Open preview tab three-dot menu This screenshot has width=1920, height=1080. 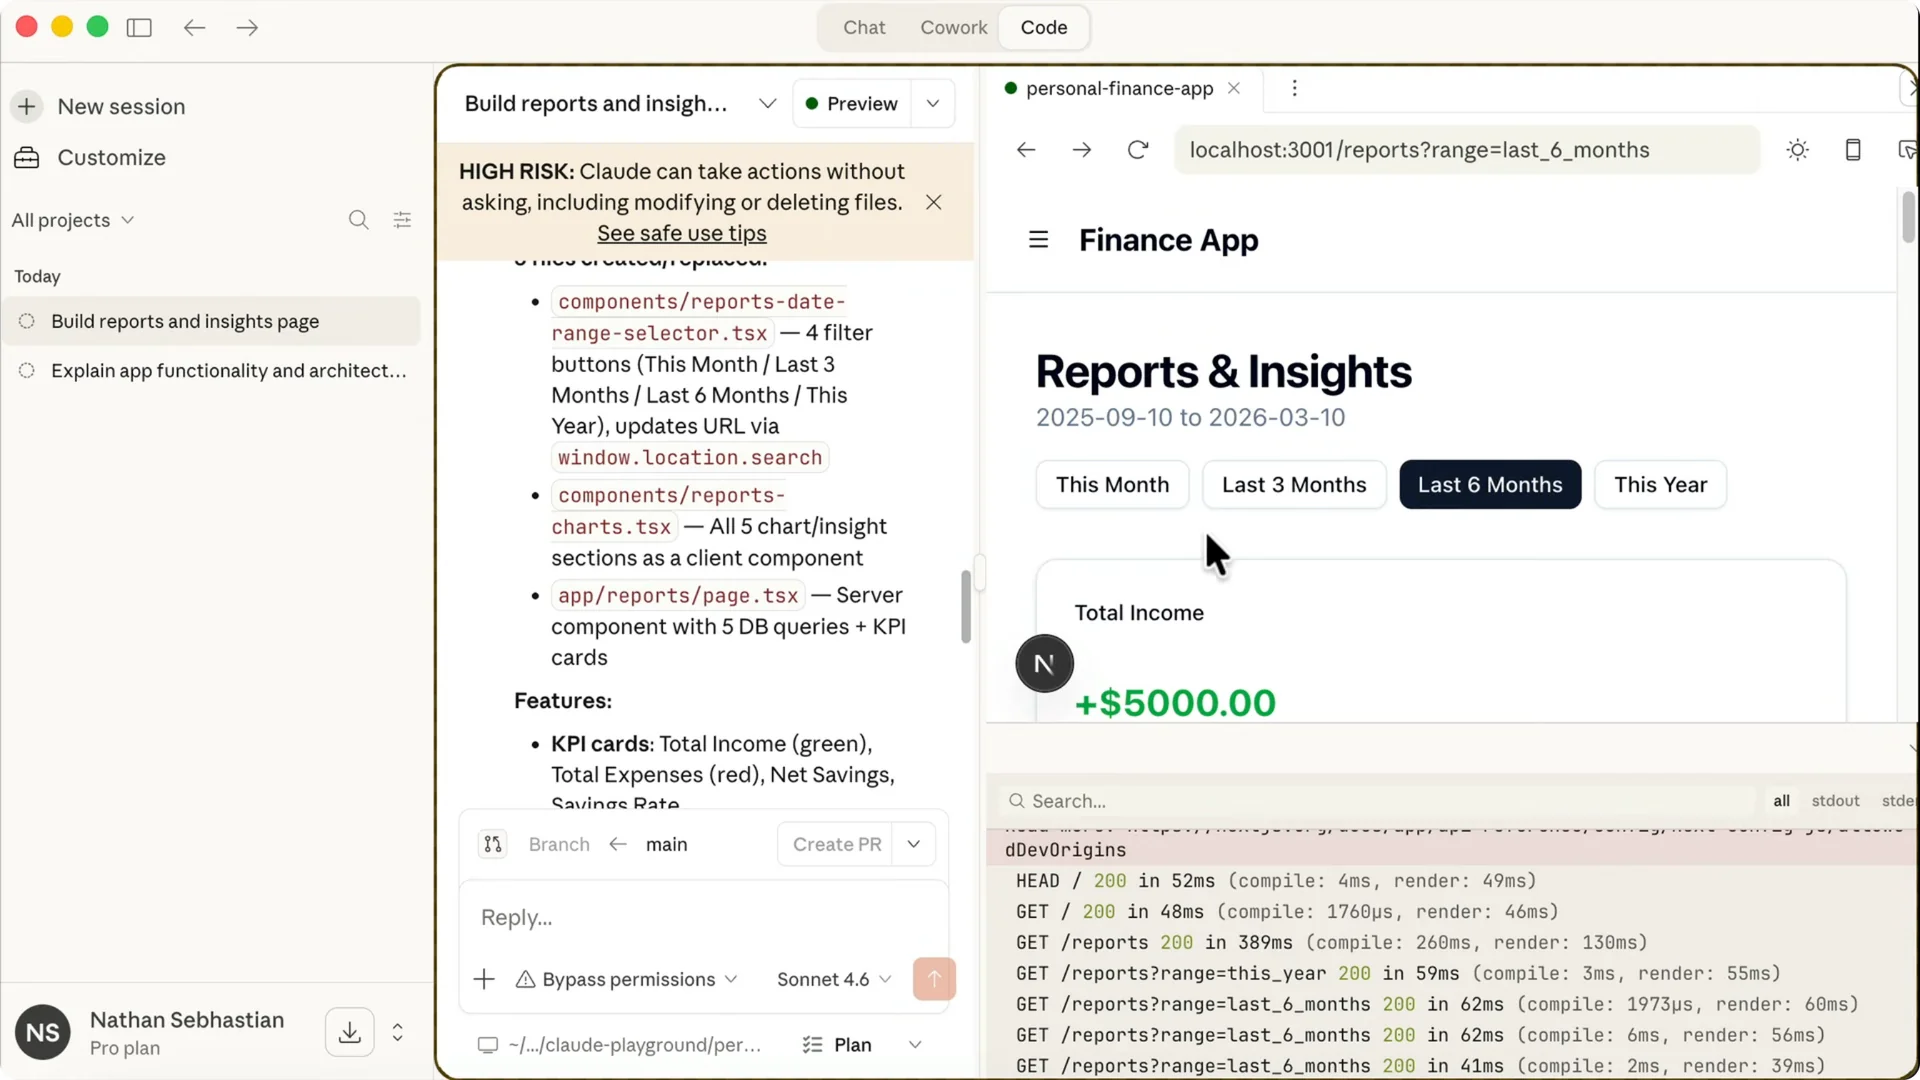tap(1294, 88)
